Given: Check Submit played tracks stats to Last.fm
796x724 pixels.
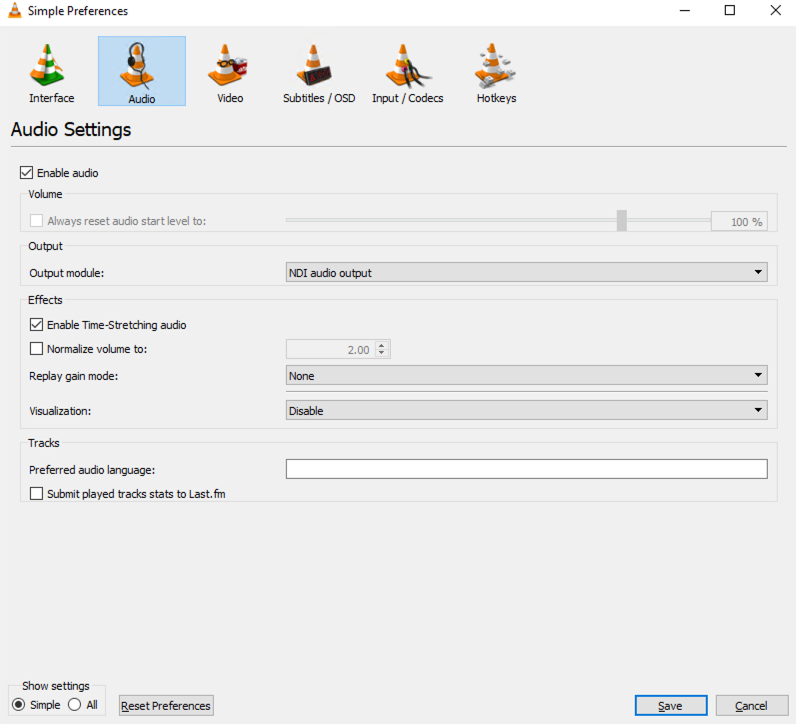Looking at the screenshot, I should [x=36, y=494].
